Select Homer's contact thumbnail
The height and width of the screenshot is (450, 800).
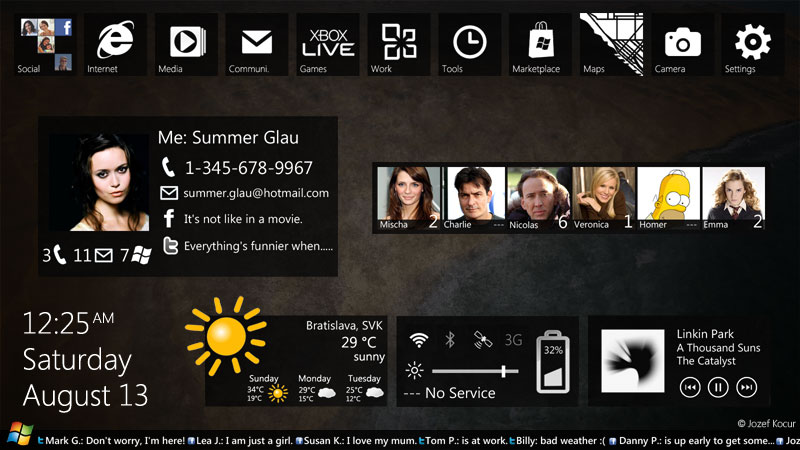[x=667, y=199]
